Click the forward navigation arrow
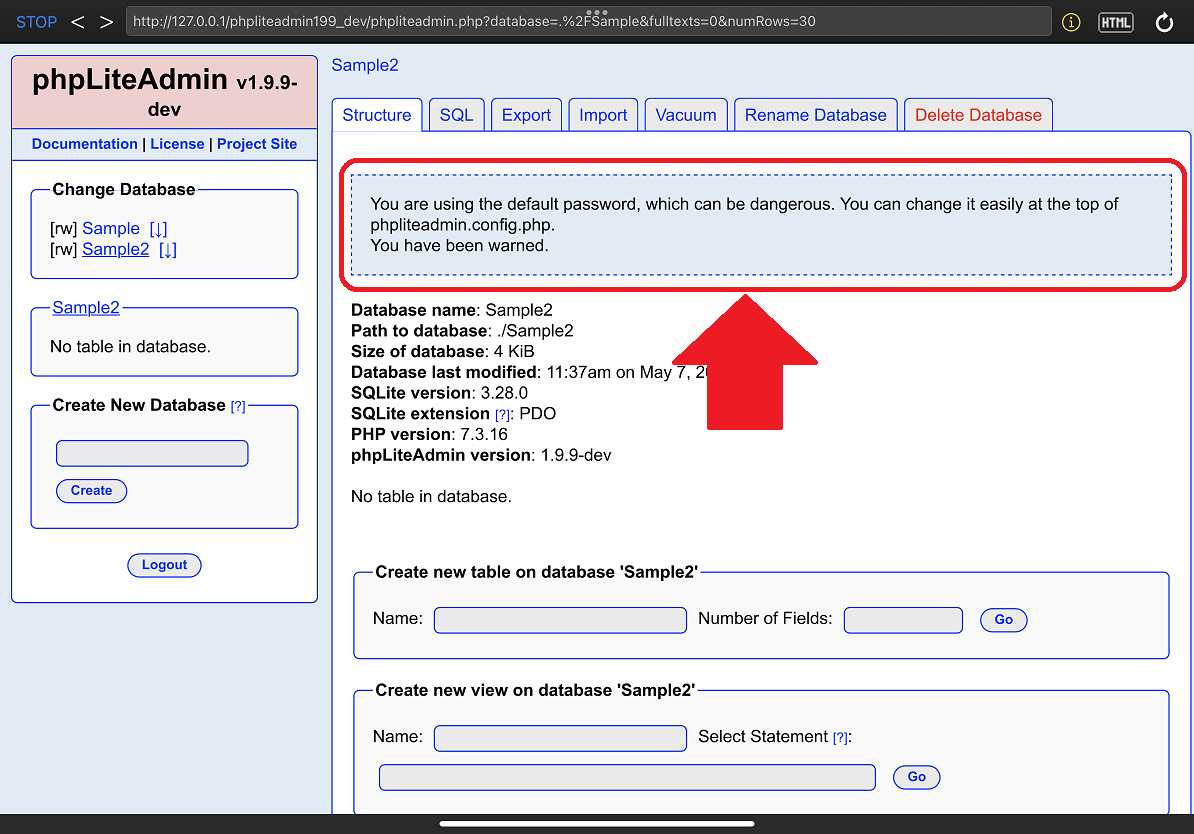This screenshot has width=1194, height=834. point(107,22)
